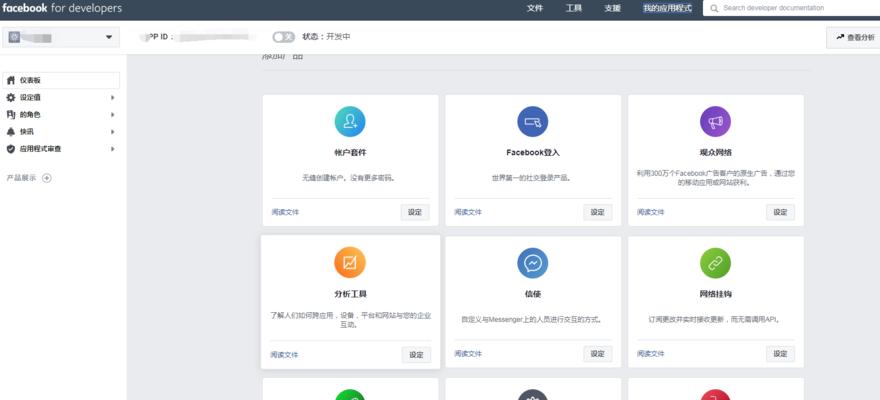Open 阅读文件 link on 分析工具 card
This screenshot has width=880, height=400.
coord(284,355)
